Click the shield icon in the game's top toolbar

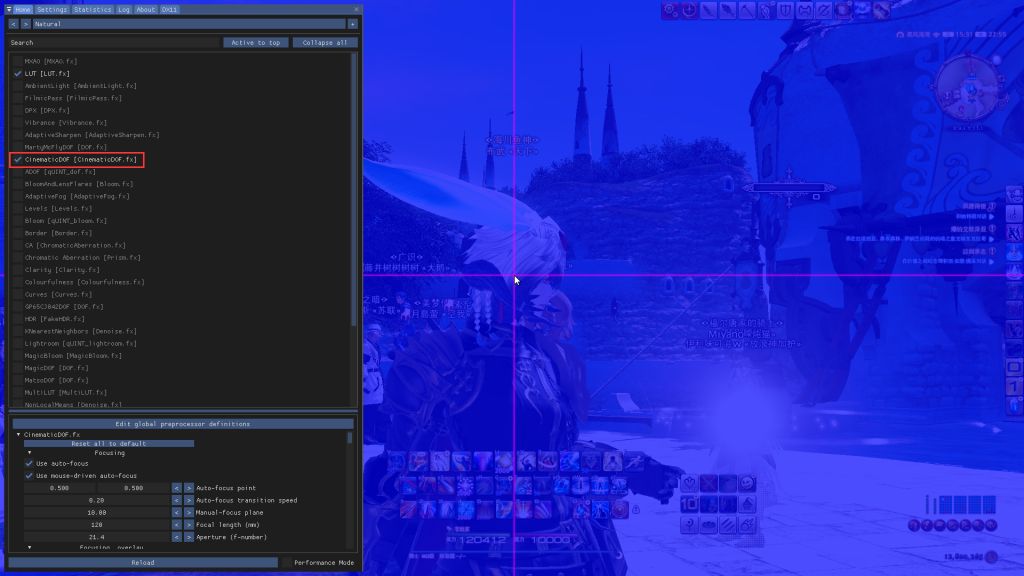pyautogui.click(x=785, y=9)
